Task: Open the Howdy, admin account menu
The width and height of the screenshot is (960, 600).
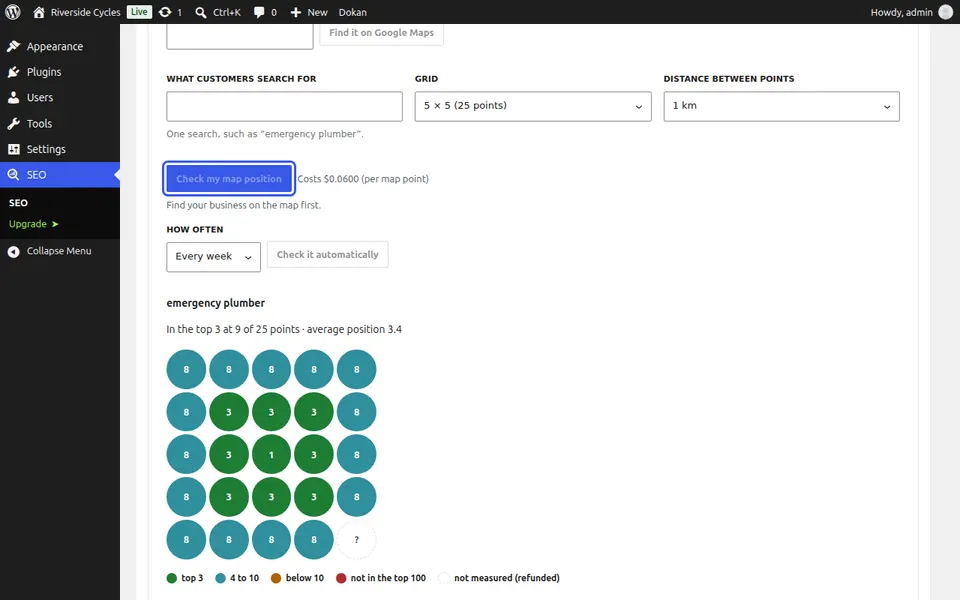Action: (x=911, y=12)
